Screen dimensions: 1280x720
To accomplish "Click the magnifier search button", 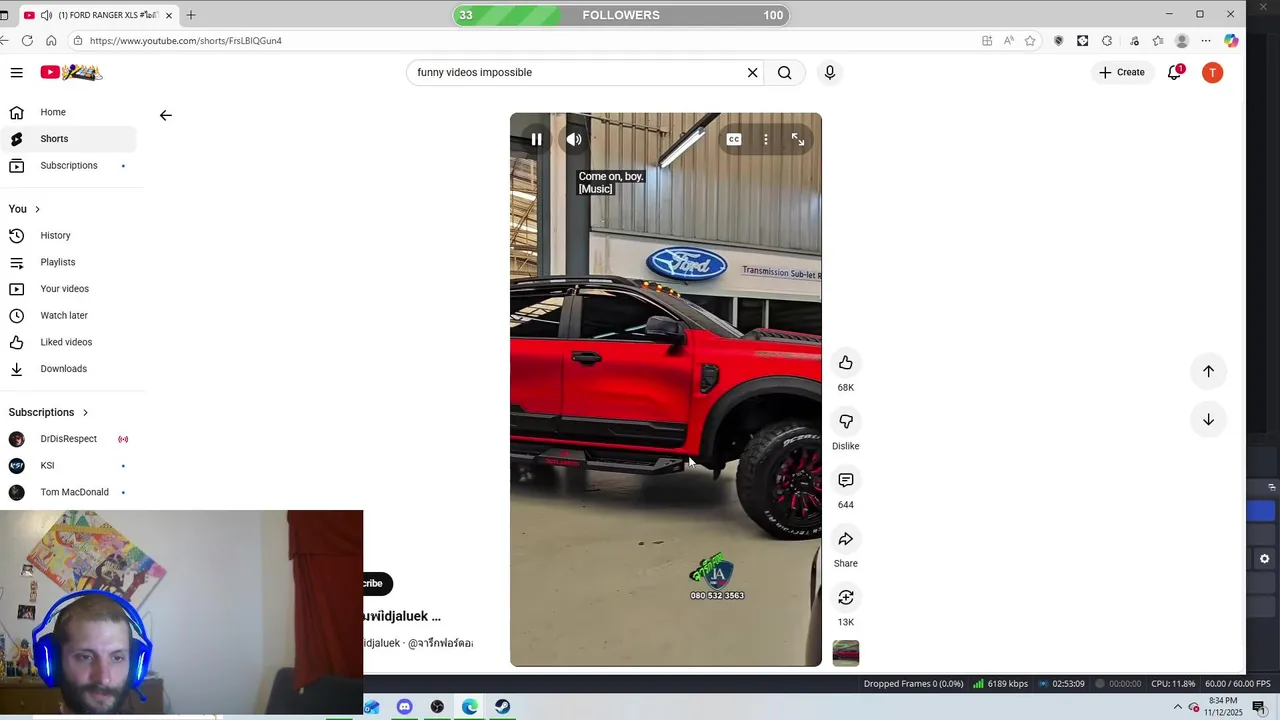I will pos(785,72).
